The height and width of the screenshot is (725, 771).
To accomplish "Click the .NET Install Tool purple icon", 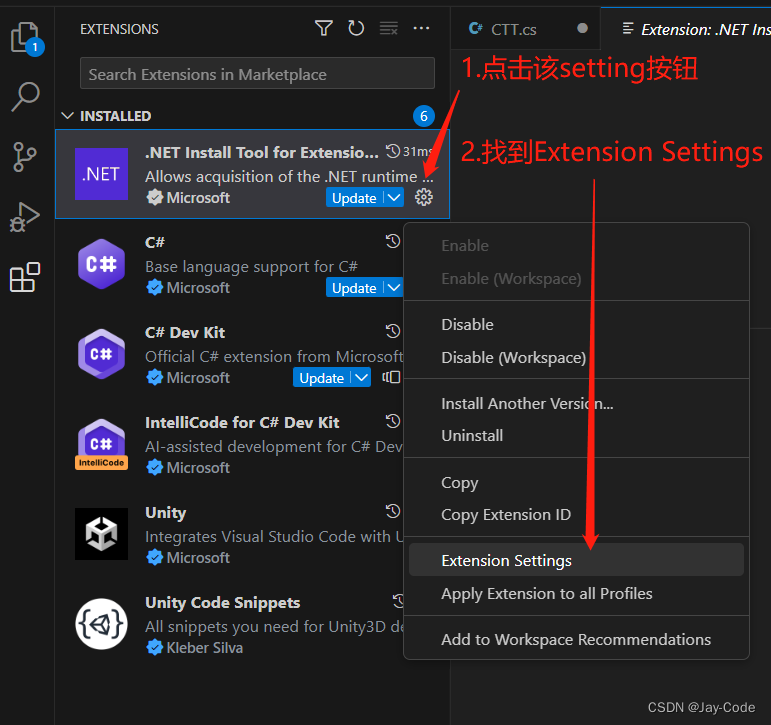I will coord(101,174).
